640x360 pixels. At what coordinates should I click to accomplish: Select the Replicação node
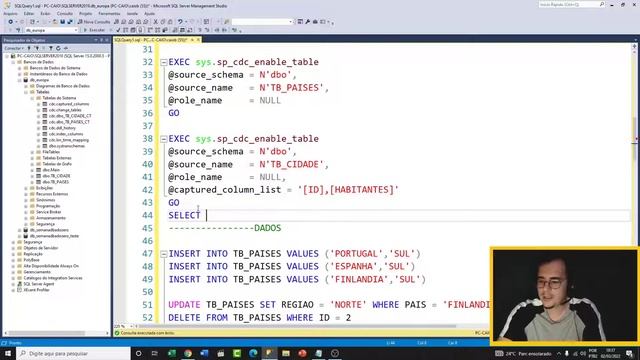pos(33,254)
